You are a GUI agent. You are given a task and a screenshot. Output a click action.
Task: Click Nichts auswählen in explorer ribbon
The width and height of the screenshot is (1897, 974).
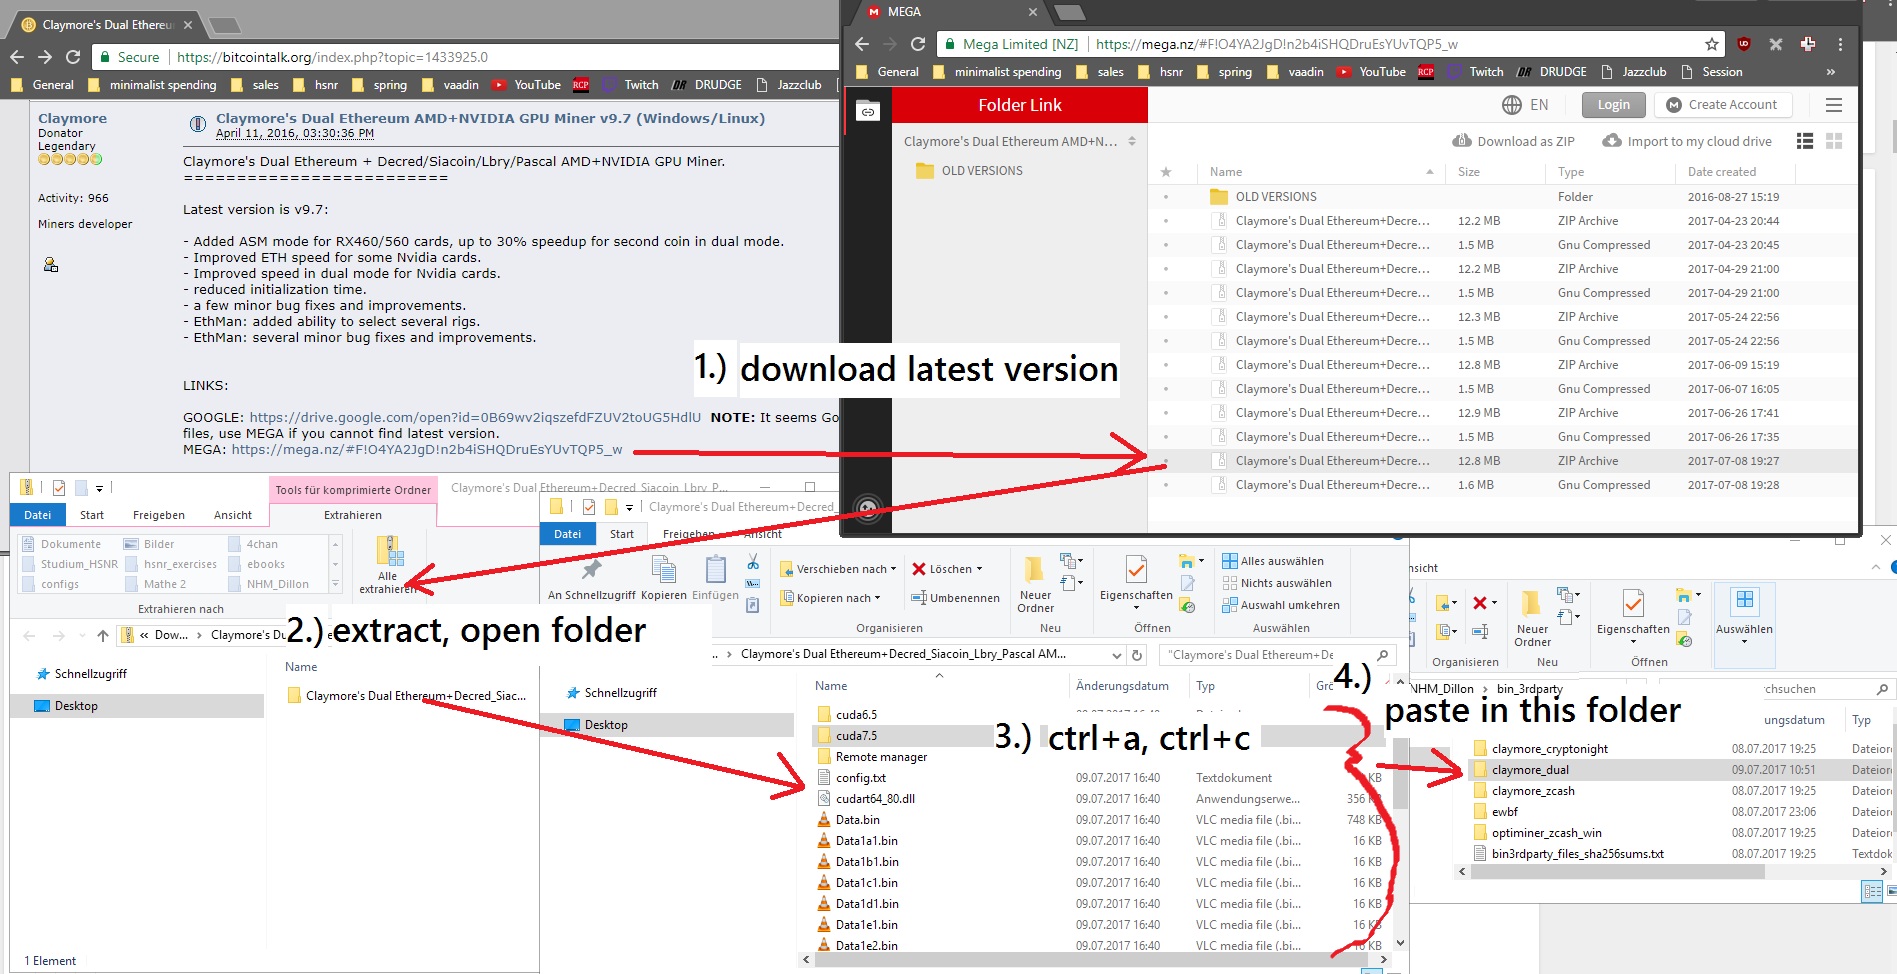[x=1277, y=583]
